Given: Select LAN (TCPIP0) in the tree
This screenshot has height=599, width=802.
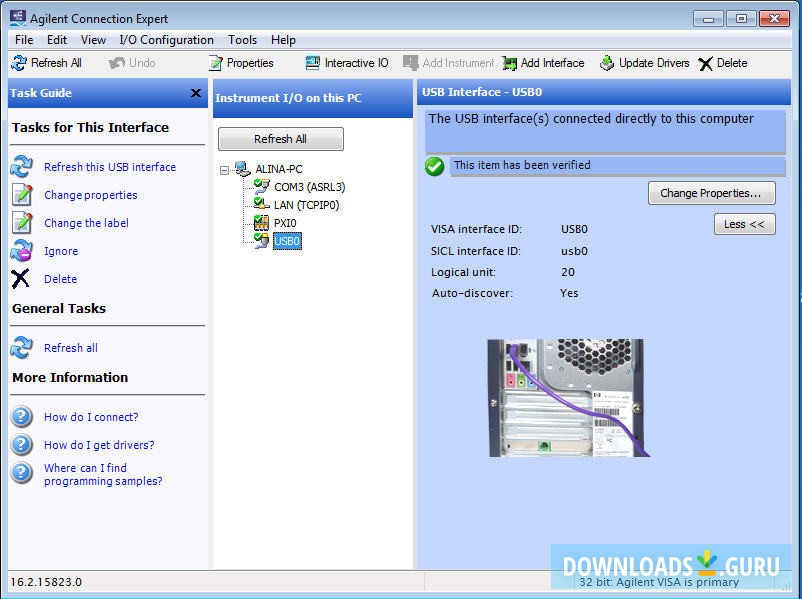Looking at the screenshot, I should click(x=306, y=205).
